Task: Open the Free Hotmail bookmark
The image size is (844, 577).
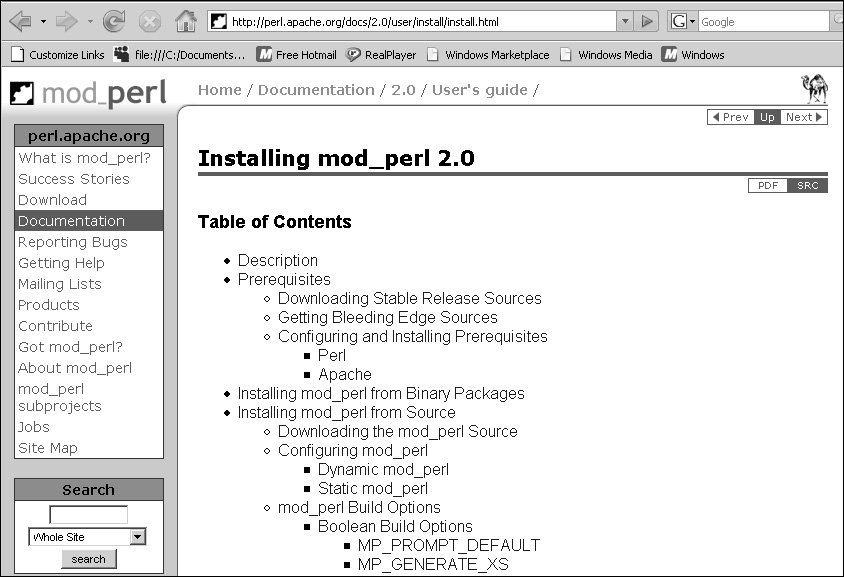Action: (x=297, y=55)
